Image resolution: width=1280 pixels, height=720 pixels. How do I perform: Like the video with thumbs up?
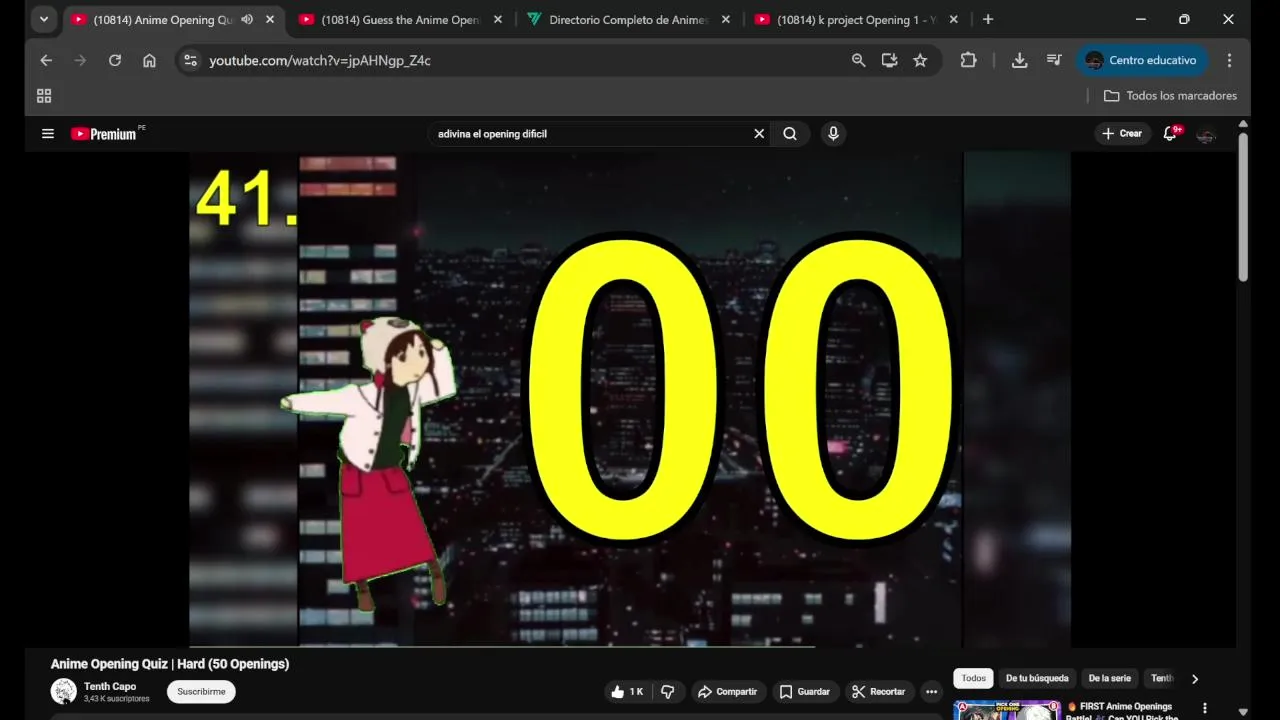tap(627, 691)
